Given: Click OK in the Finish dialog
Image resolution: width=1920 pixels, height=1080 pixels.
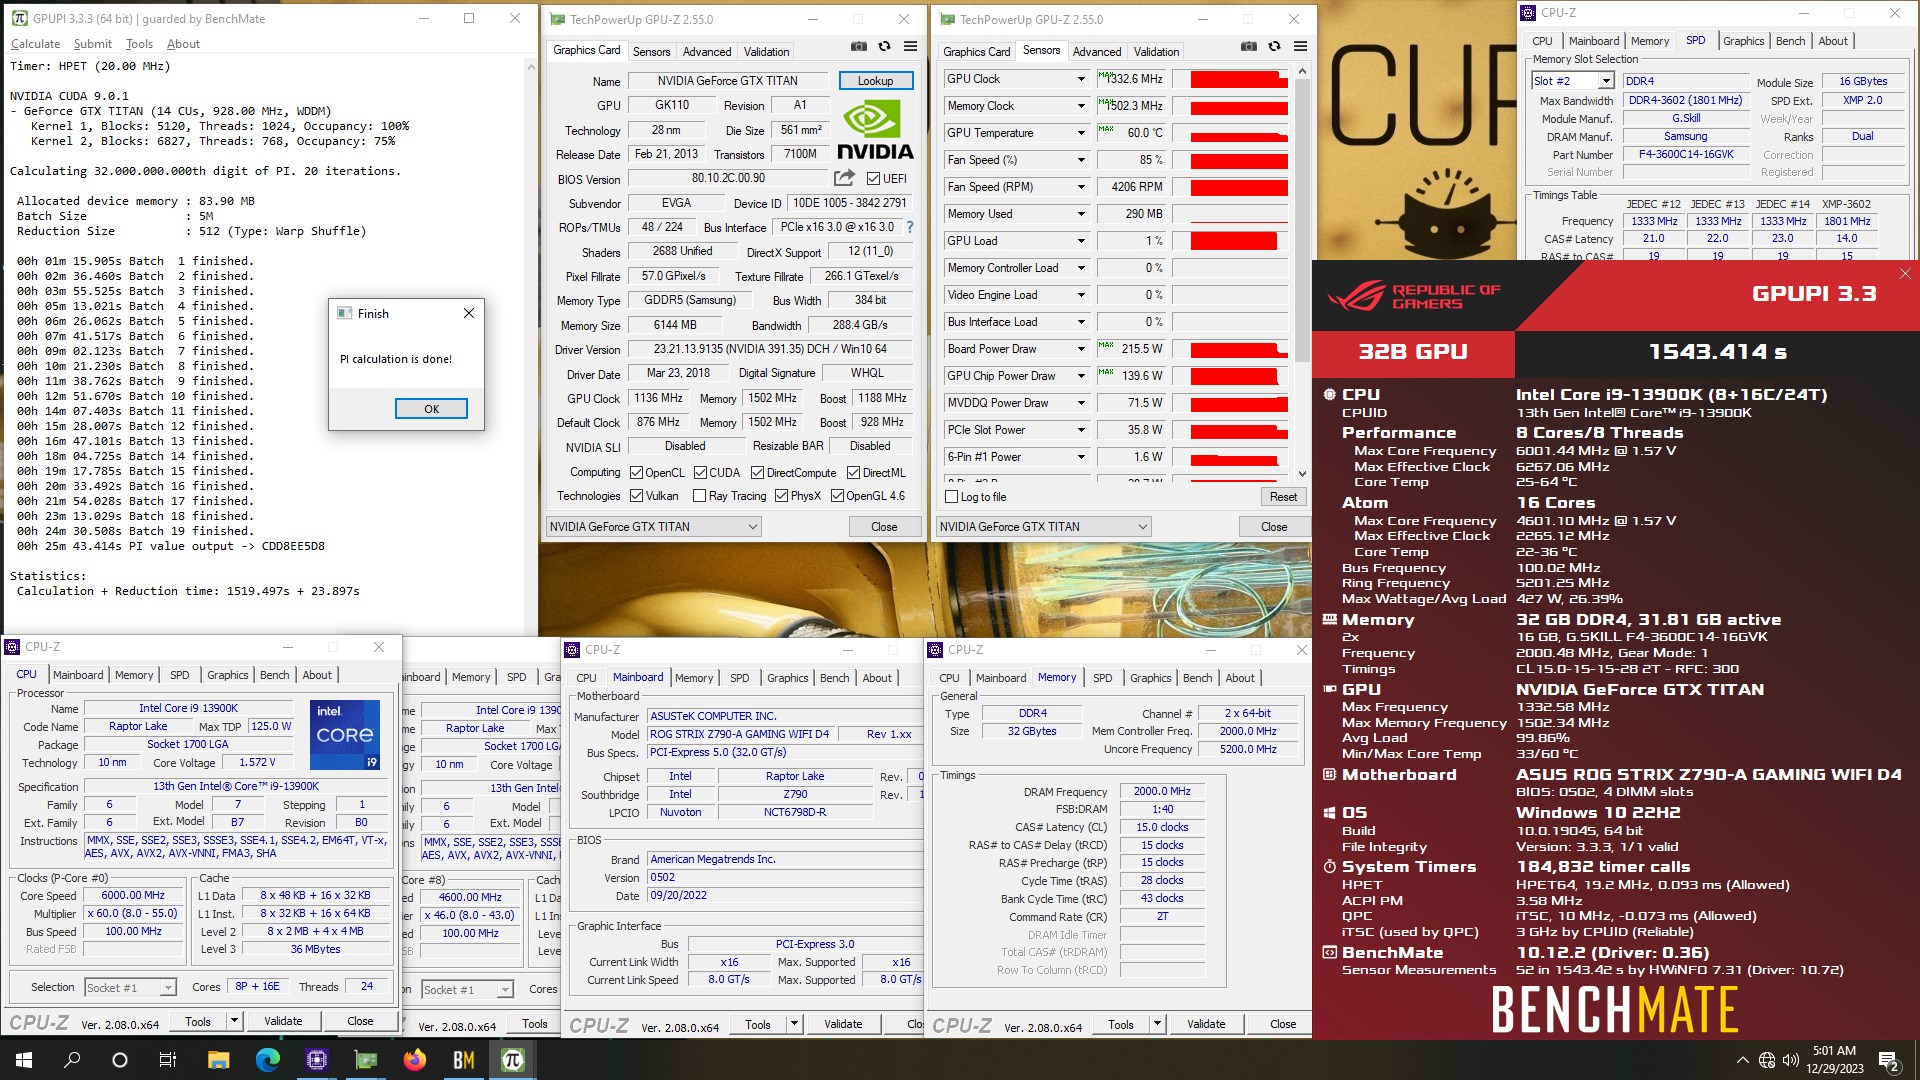Looking at the screenshot, I should pyautogui.click(x=431, y=409).
